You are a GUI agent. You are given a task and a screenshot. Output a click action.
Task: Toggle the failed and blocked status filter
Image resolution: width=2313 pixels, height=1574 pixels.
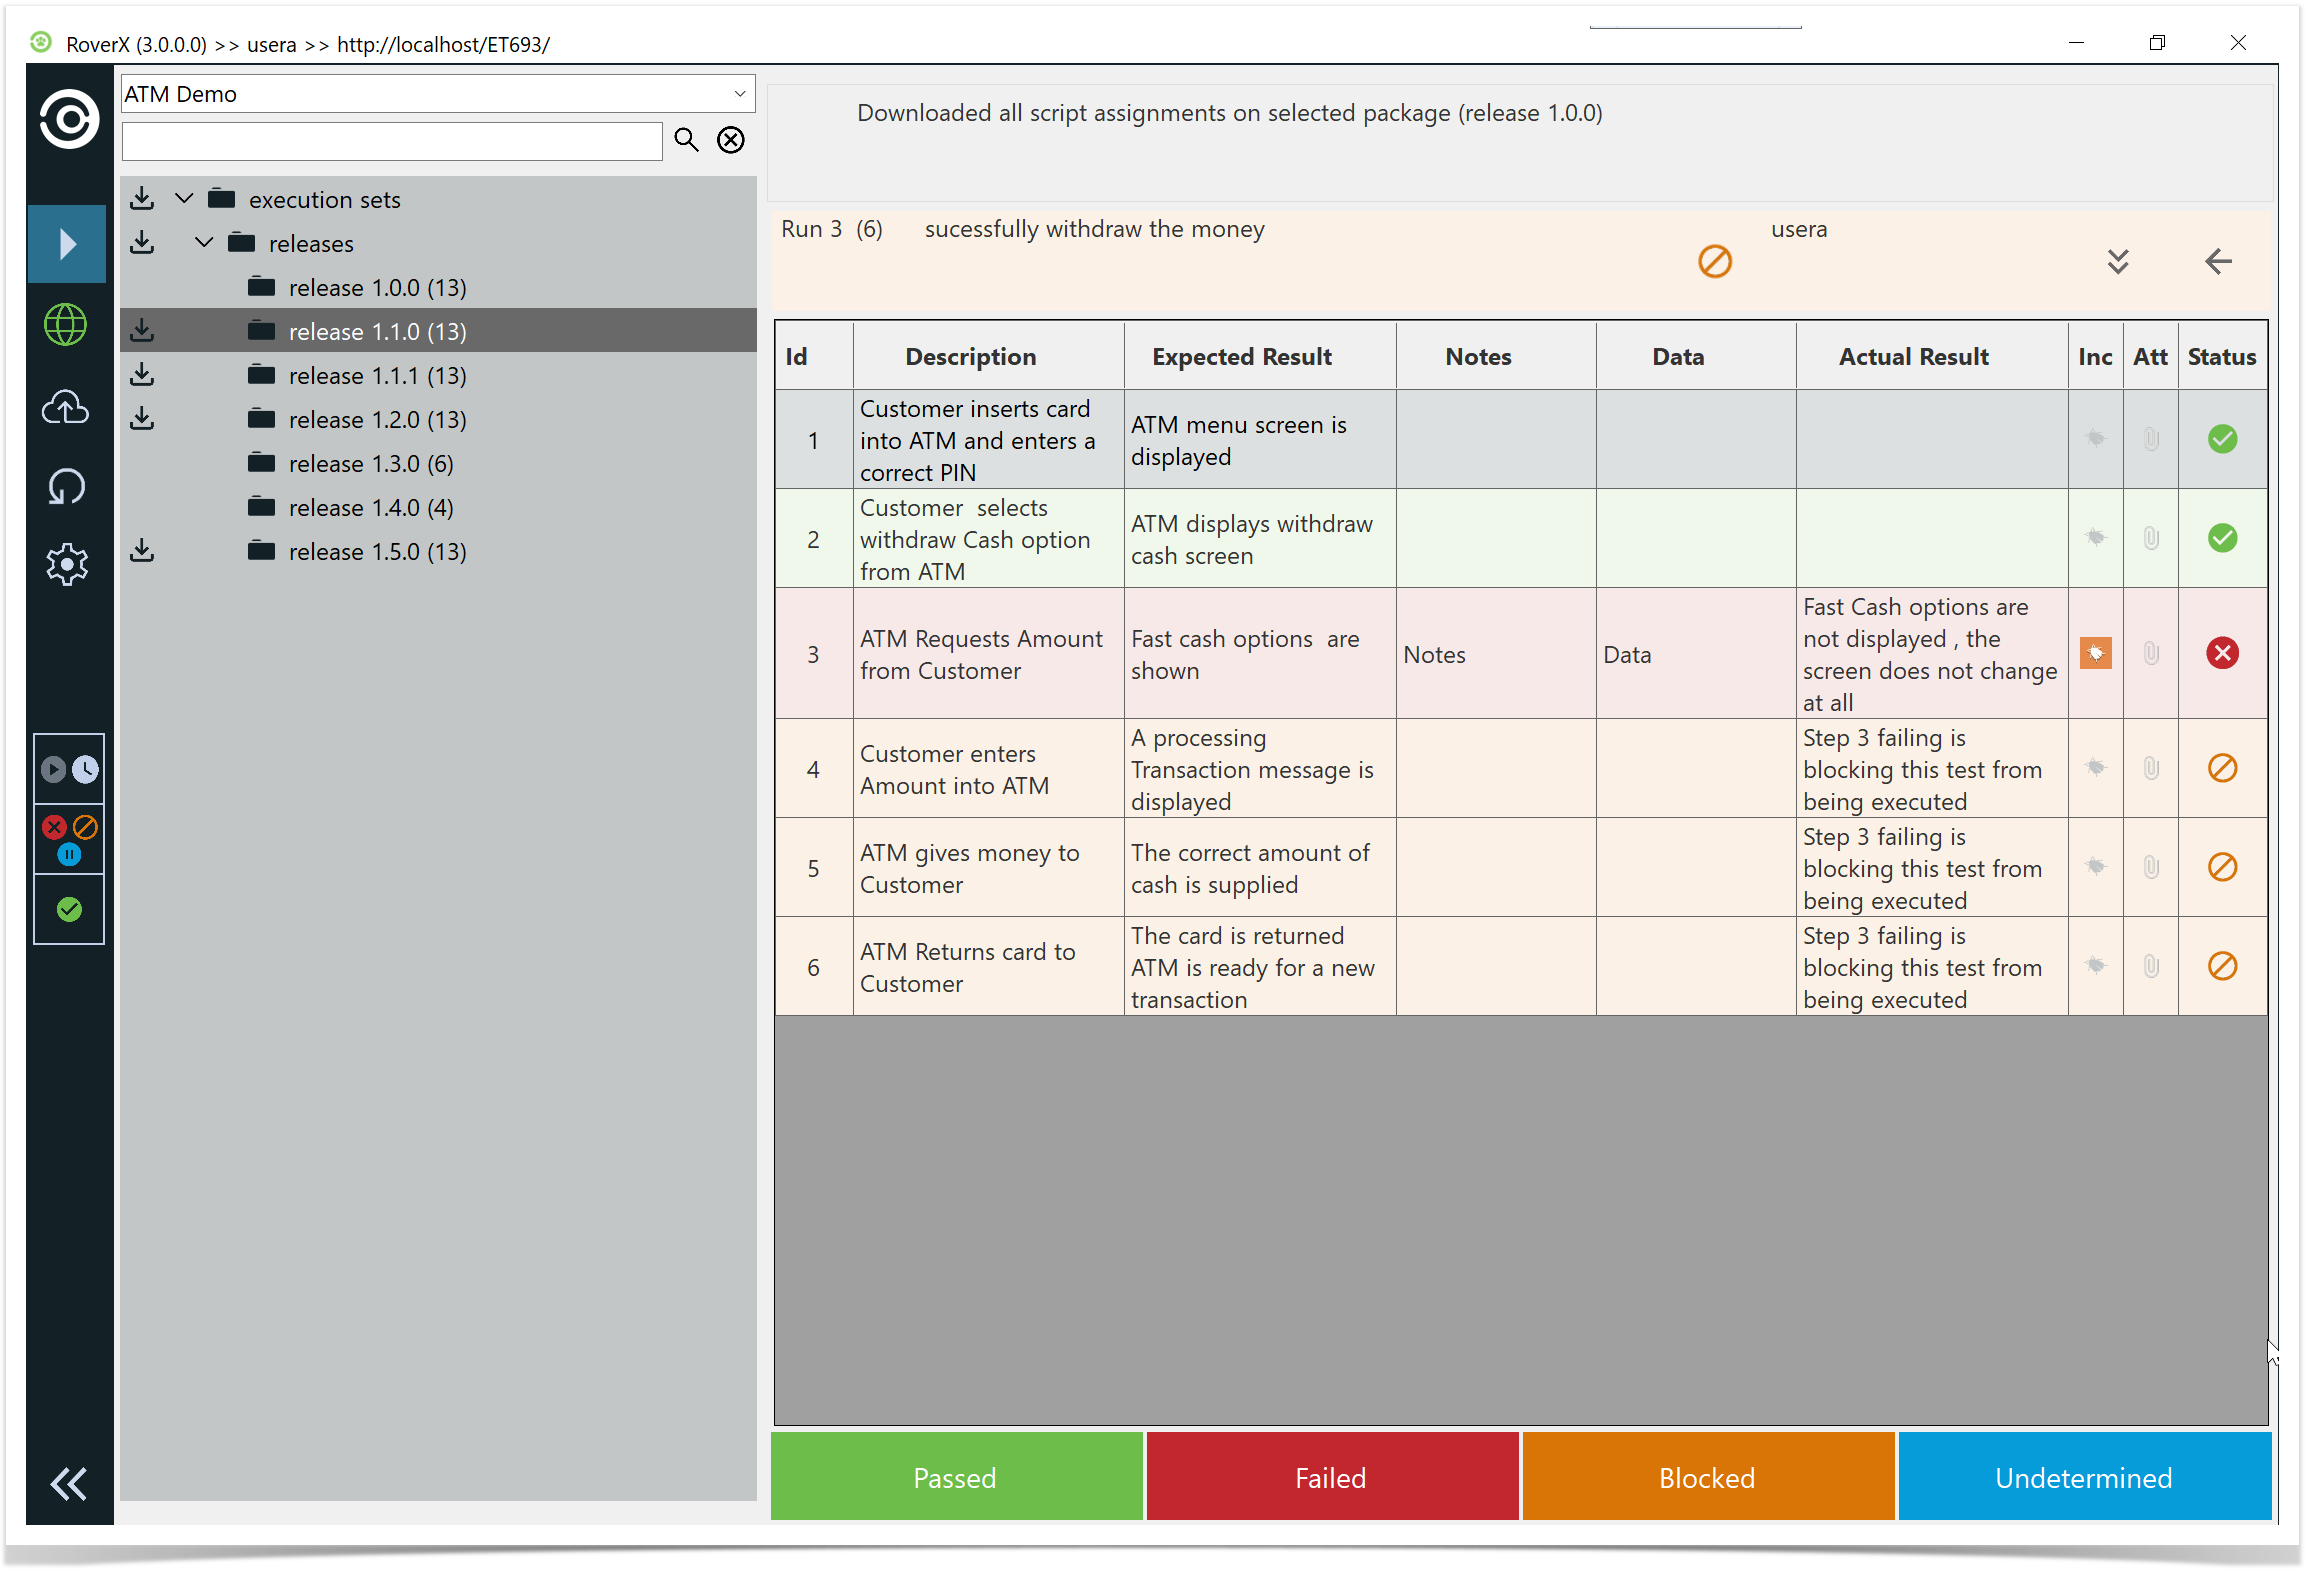click(x=69, y=839)
